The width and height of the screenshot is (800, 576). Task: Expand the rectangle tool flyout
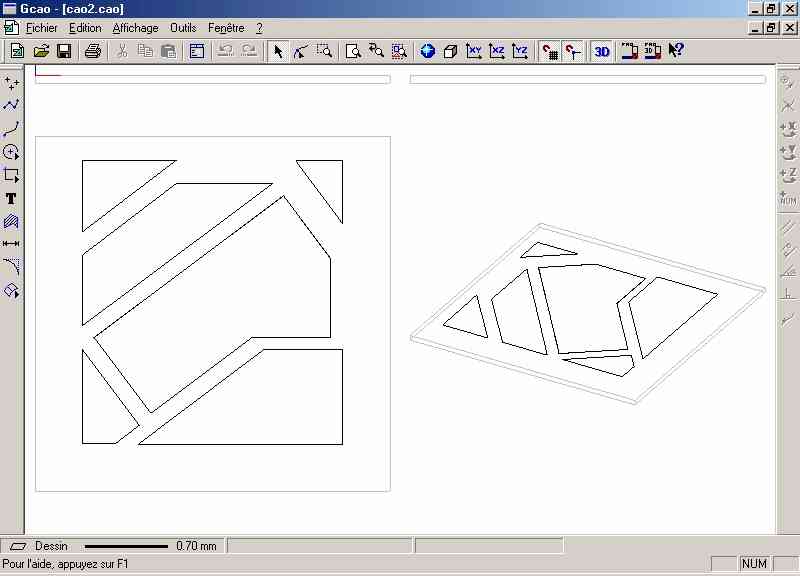point(11,175)
